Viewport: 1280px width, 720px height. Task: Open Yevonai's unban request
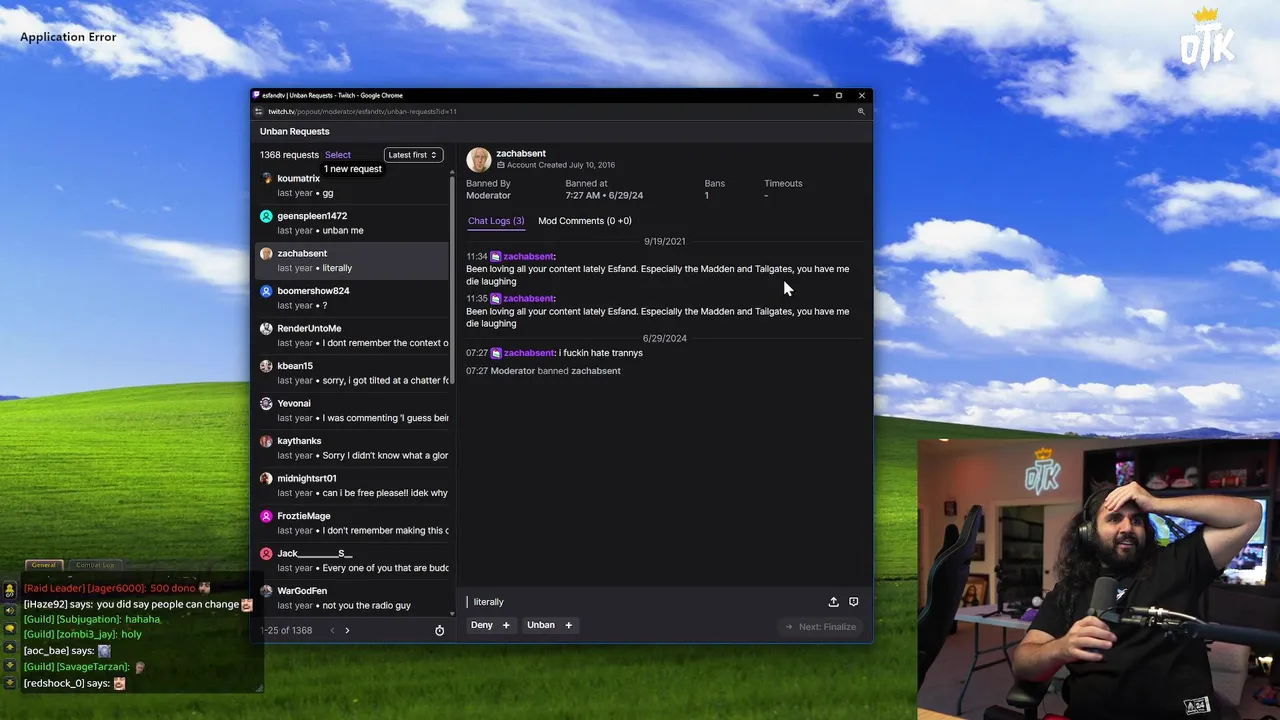click(x=352, y=410)
